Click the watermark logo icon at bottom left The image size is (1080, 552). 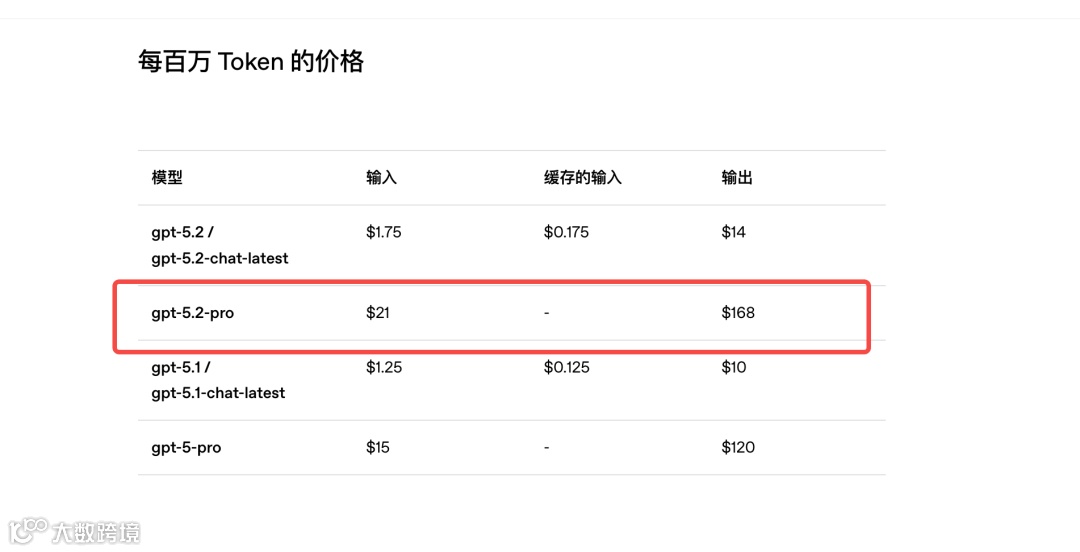pyautogui.click(x=28, y=531)
